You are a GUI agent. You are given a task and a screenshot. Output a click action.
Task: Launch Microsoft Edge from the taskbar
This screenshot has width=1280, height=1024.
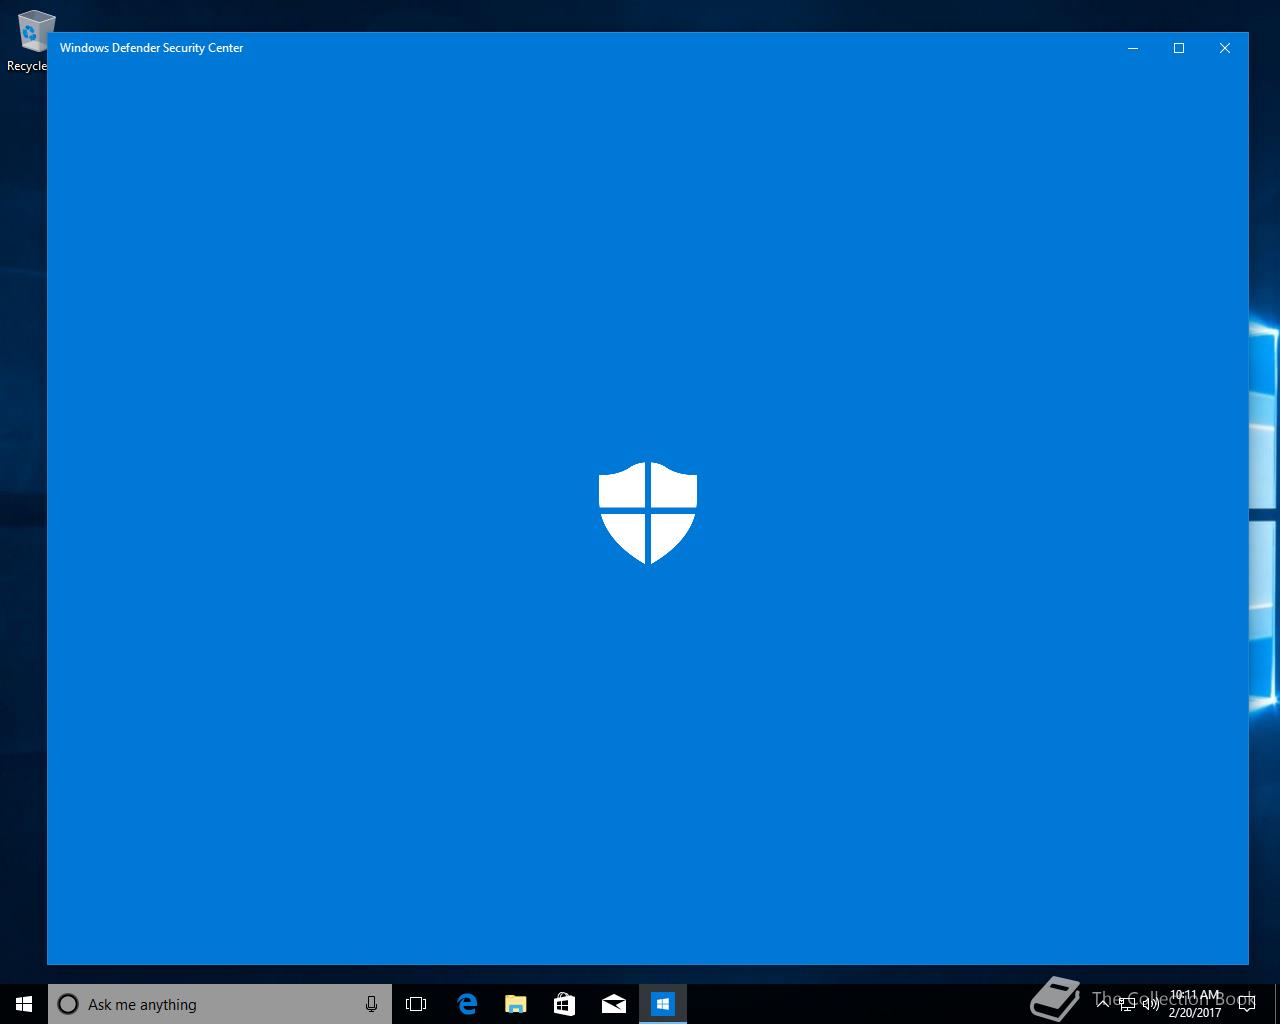pos(467,1004)
